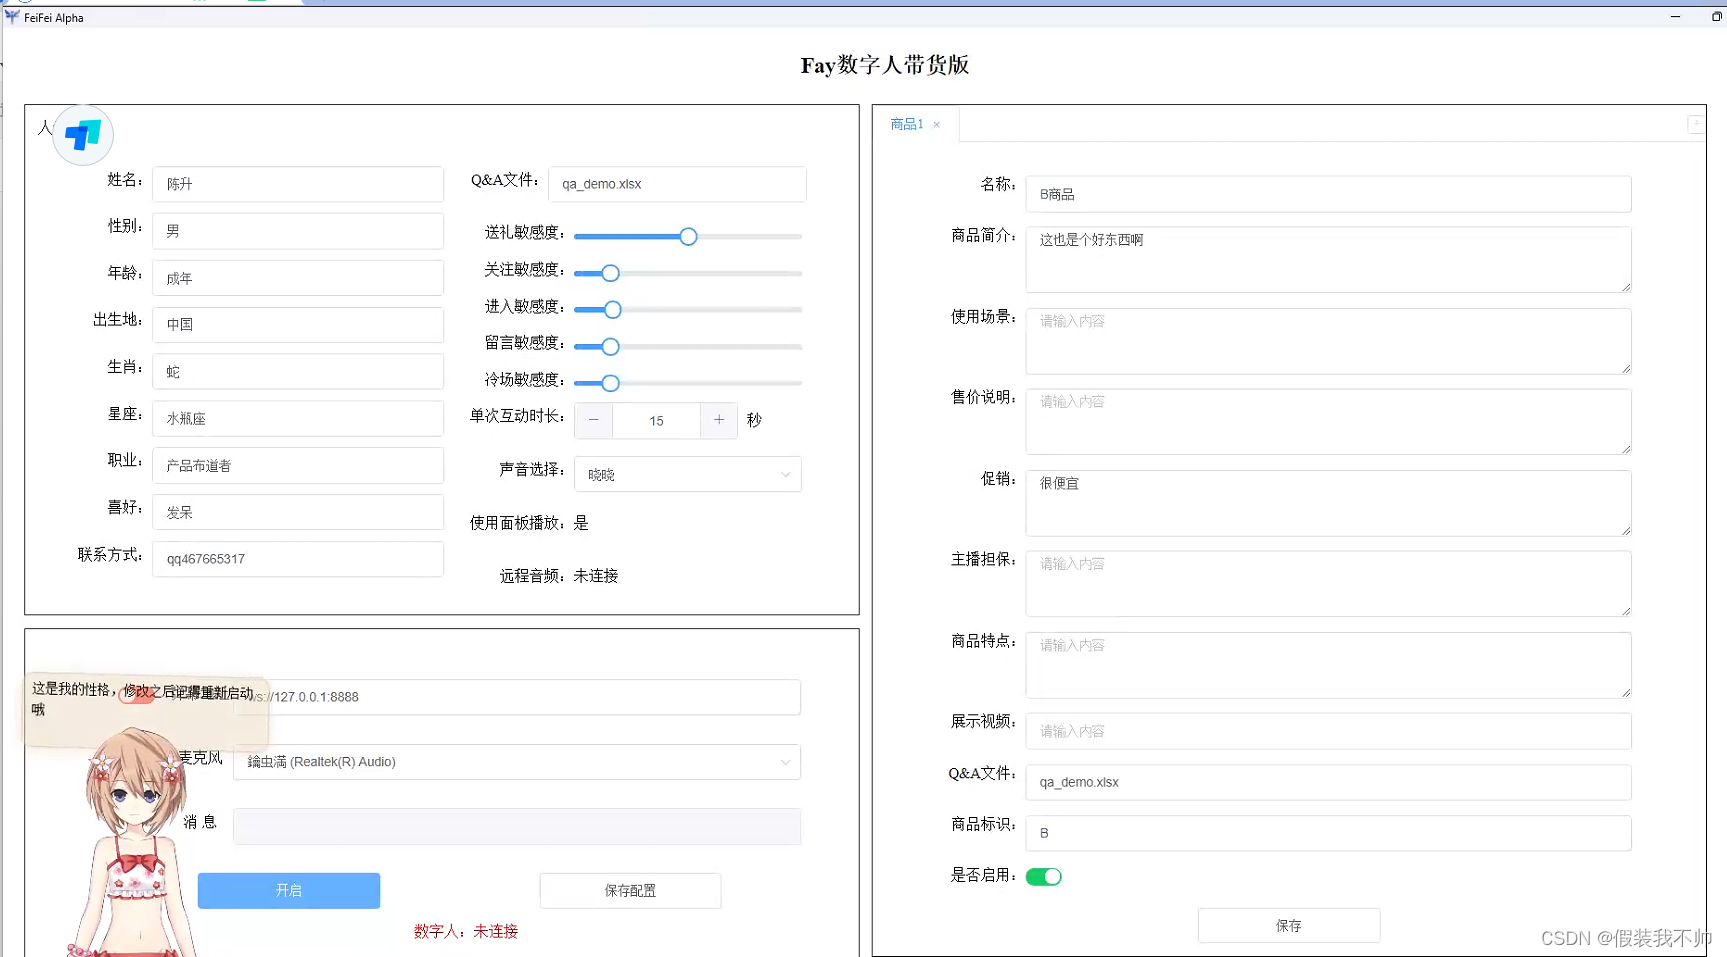Click the 联系方式 field with qq467665317
Viewport: 1727px width, 957px height.
coord(298,559)
